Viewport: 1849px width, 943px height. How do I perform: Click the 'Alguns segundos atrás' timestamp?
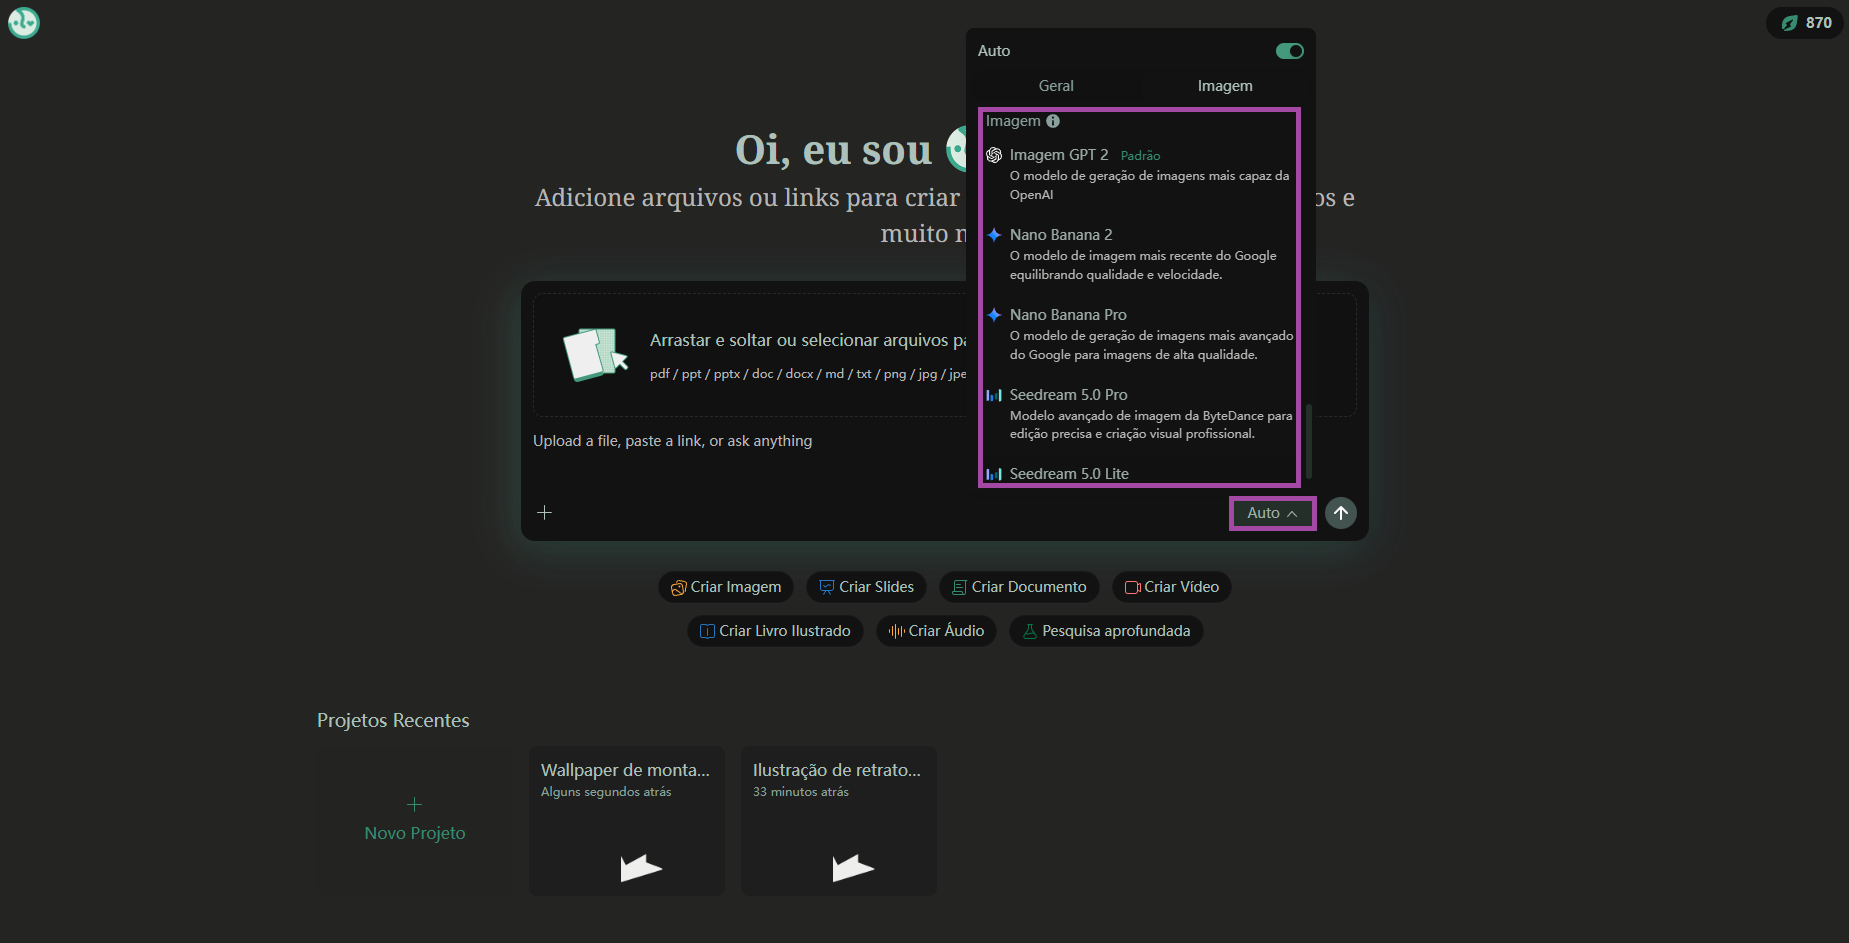(x=606, y=792)
